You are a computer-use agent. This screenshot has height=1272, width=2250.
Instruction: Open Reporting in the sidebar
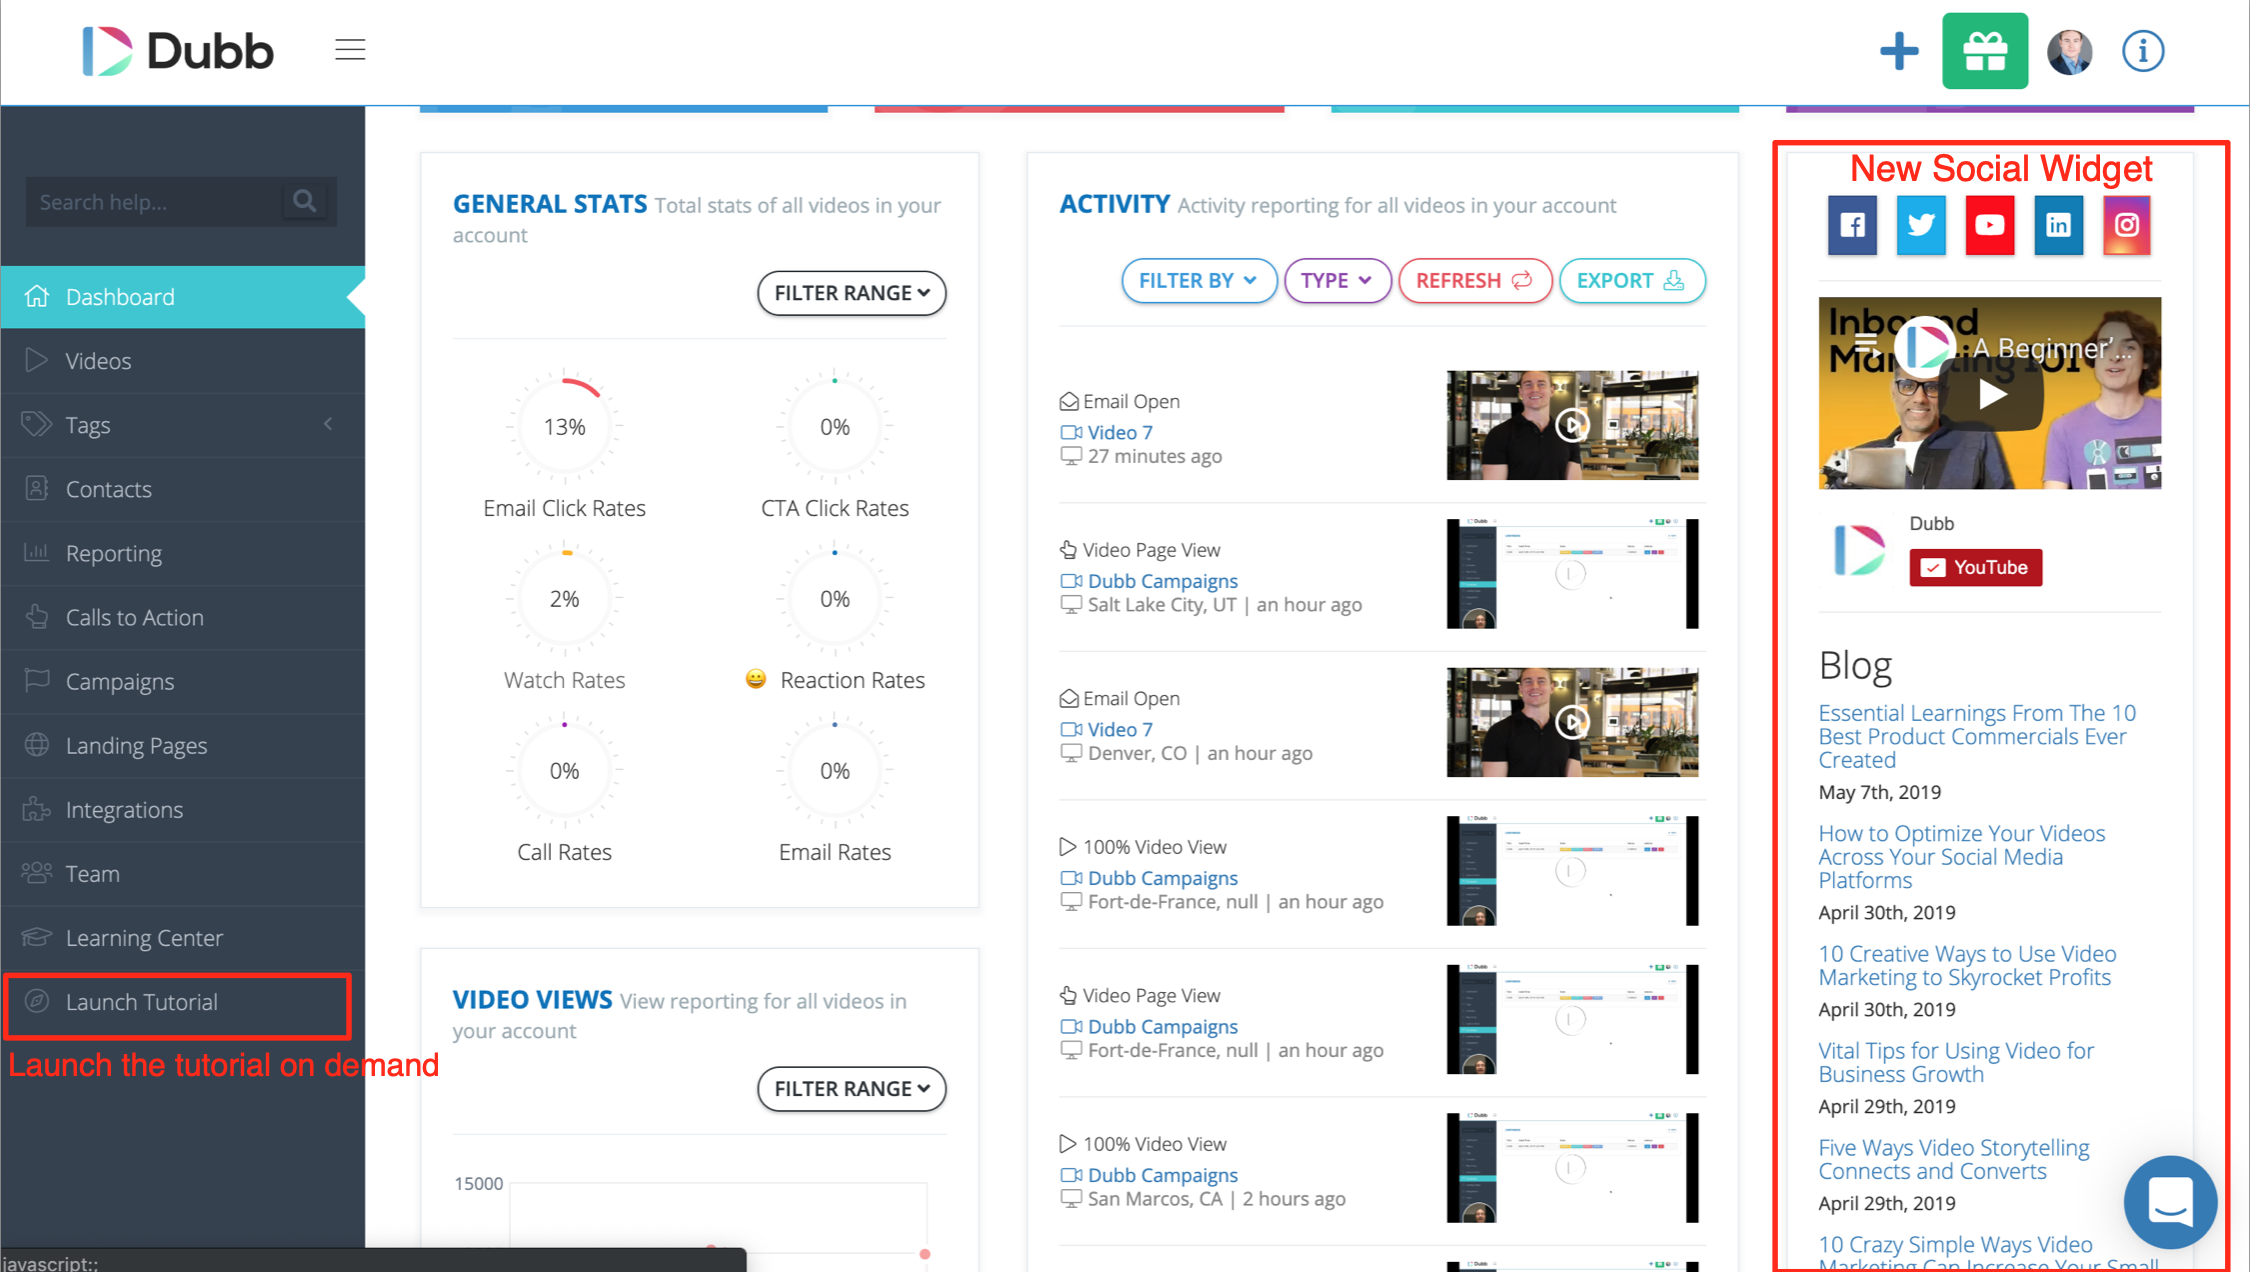pyautogui.click(x=183, y=552)
